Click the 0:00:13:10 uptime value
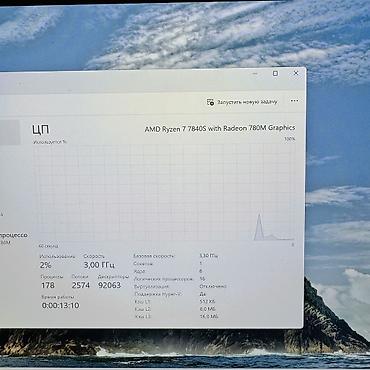370x370 pixels. tap(61, 305)
